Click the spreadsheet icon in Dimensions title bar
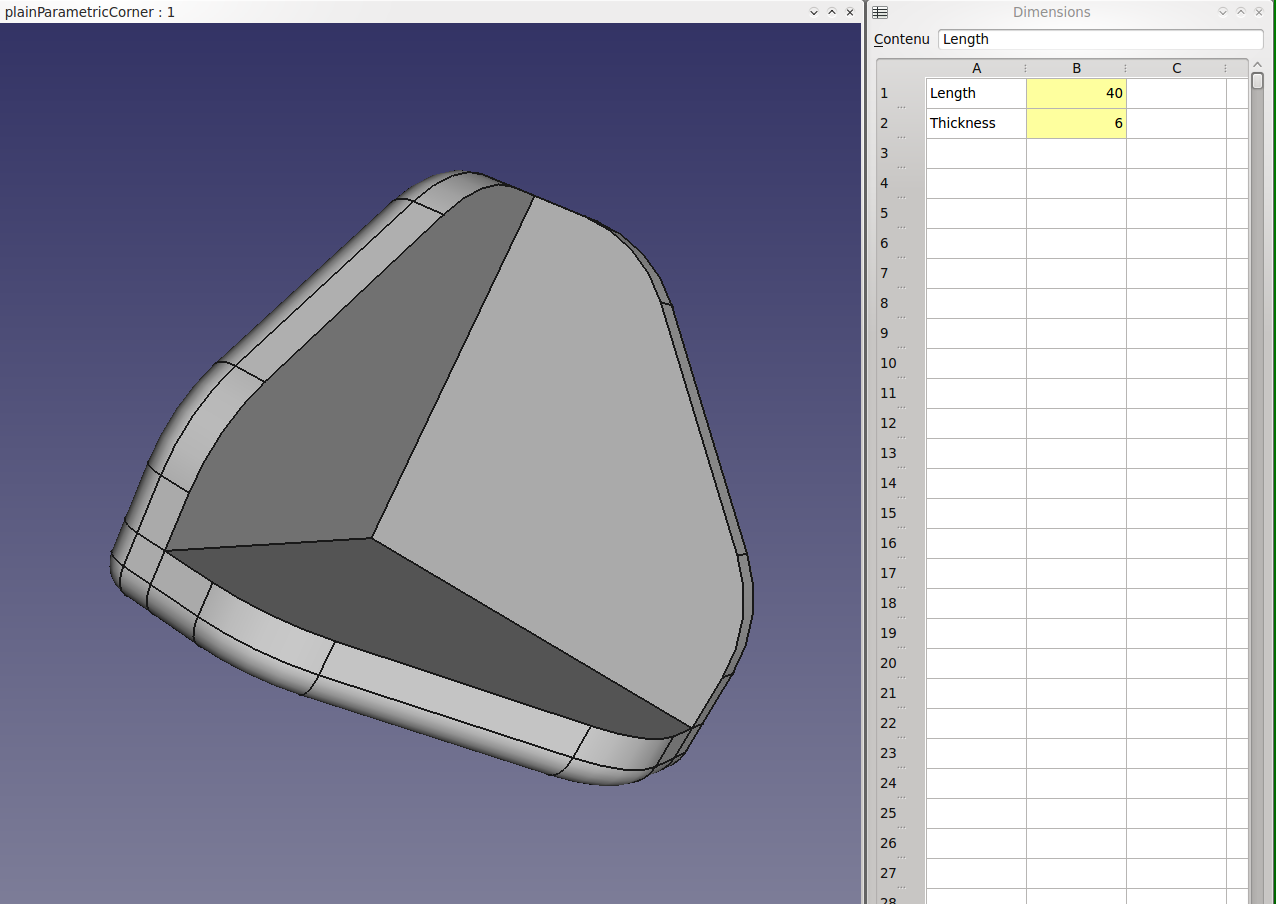The width and height of the screenshot is (1276, 904). tap(880, 12)
